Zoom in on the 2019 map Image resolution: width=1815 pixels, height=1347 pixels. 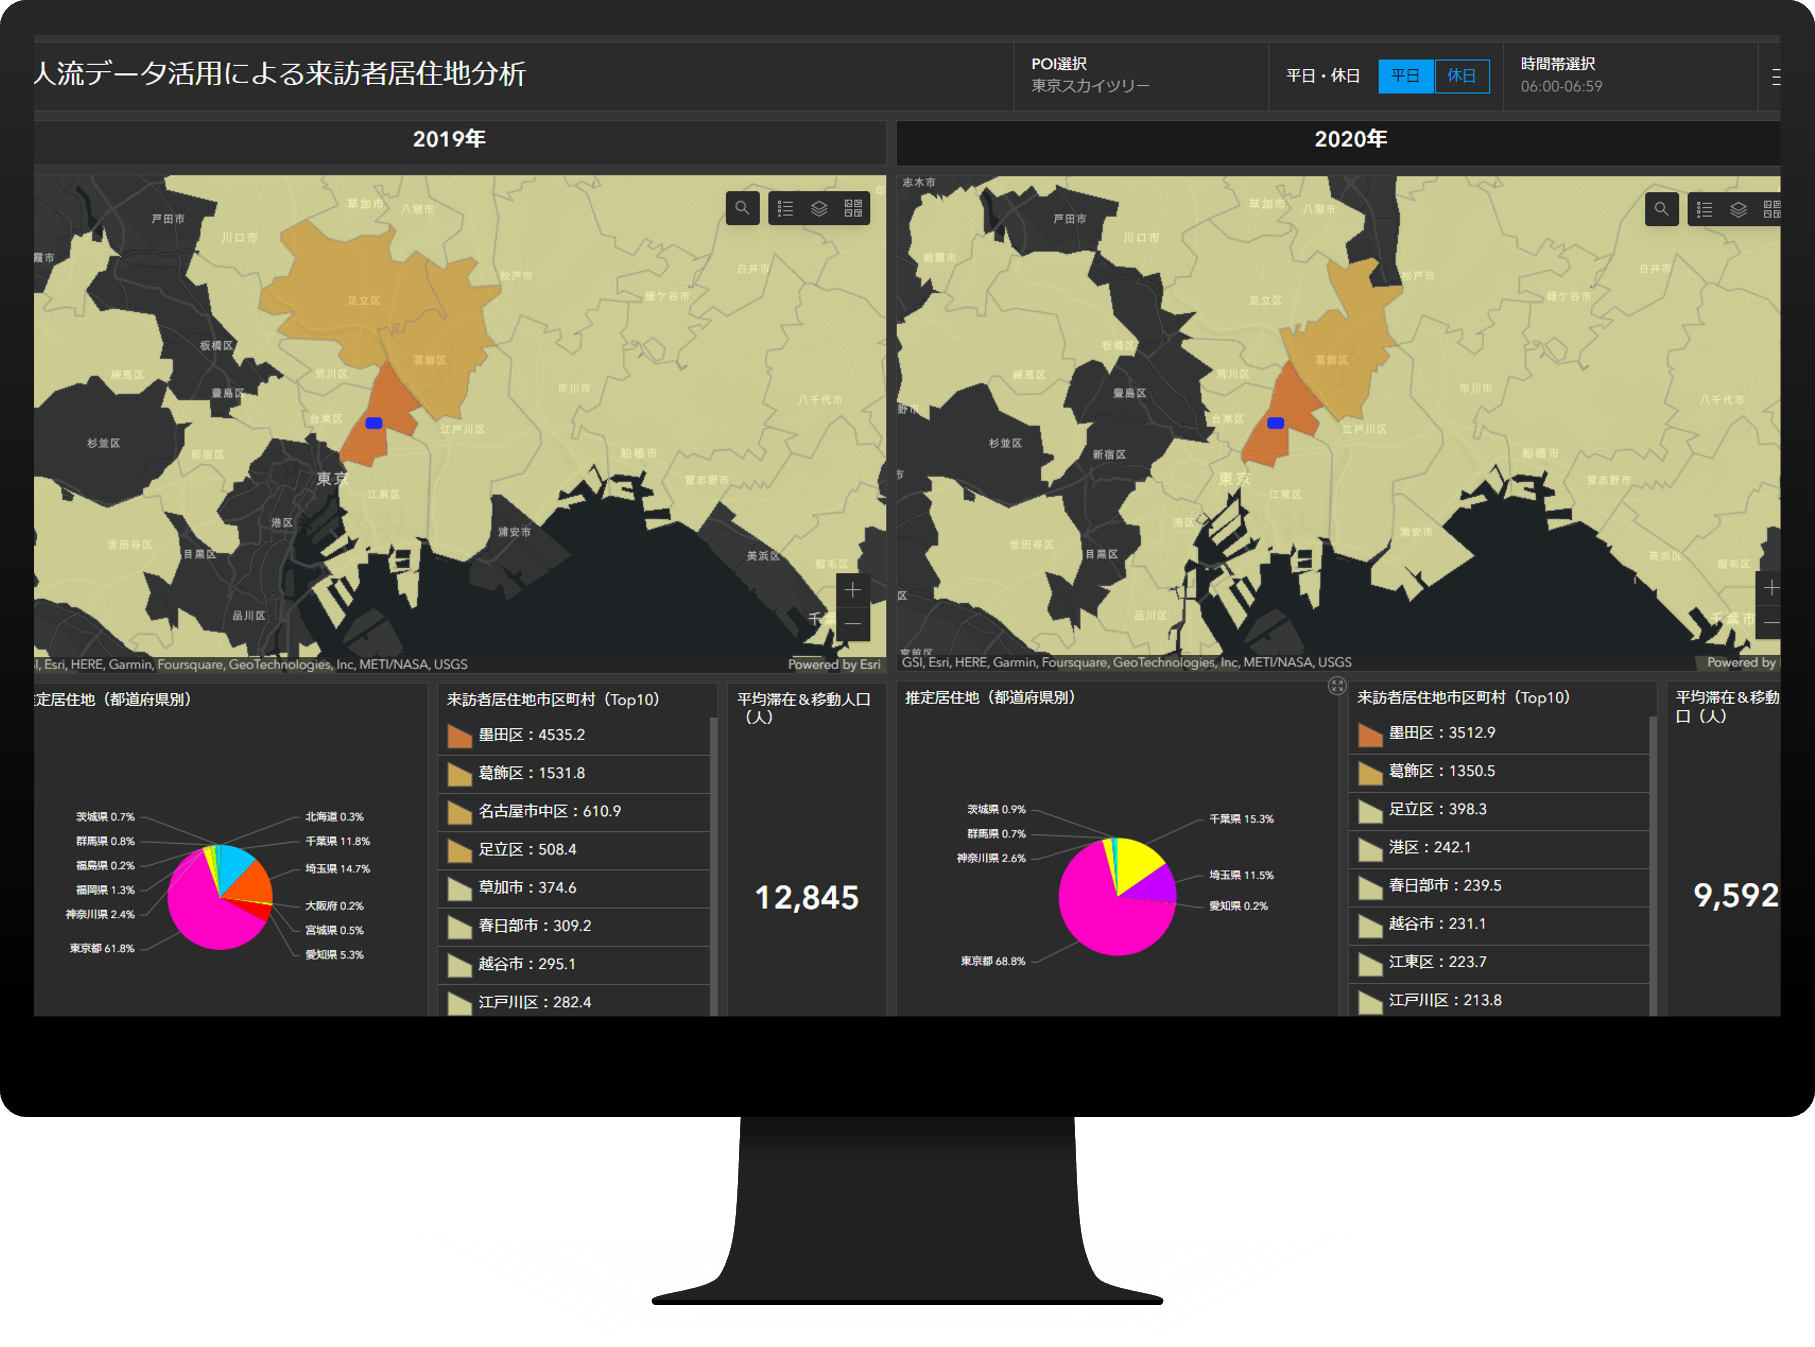[852, 590]
